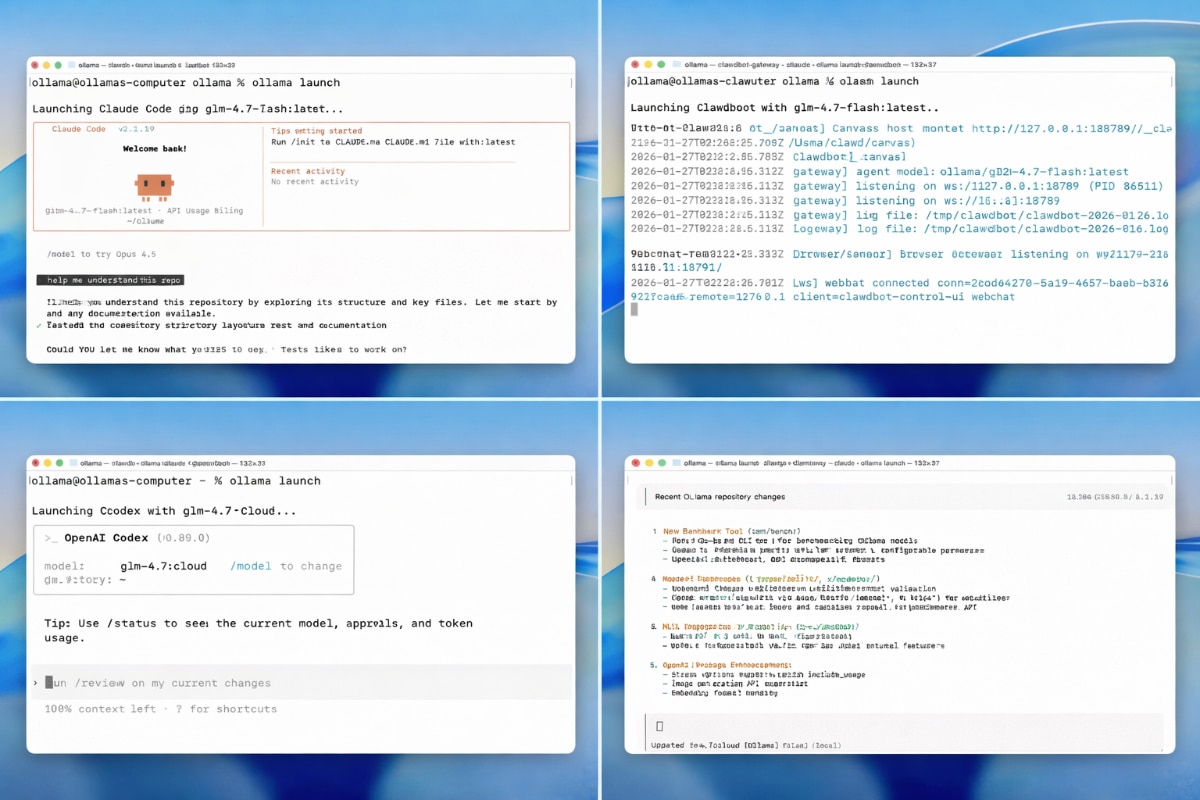Close the Claude Code terminal window
Screen dimensions: 1200x800
(x=34, y=64)
